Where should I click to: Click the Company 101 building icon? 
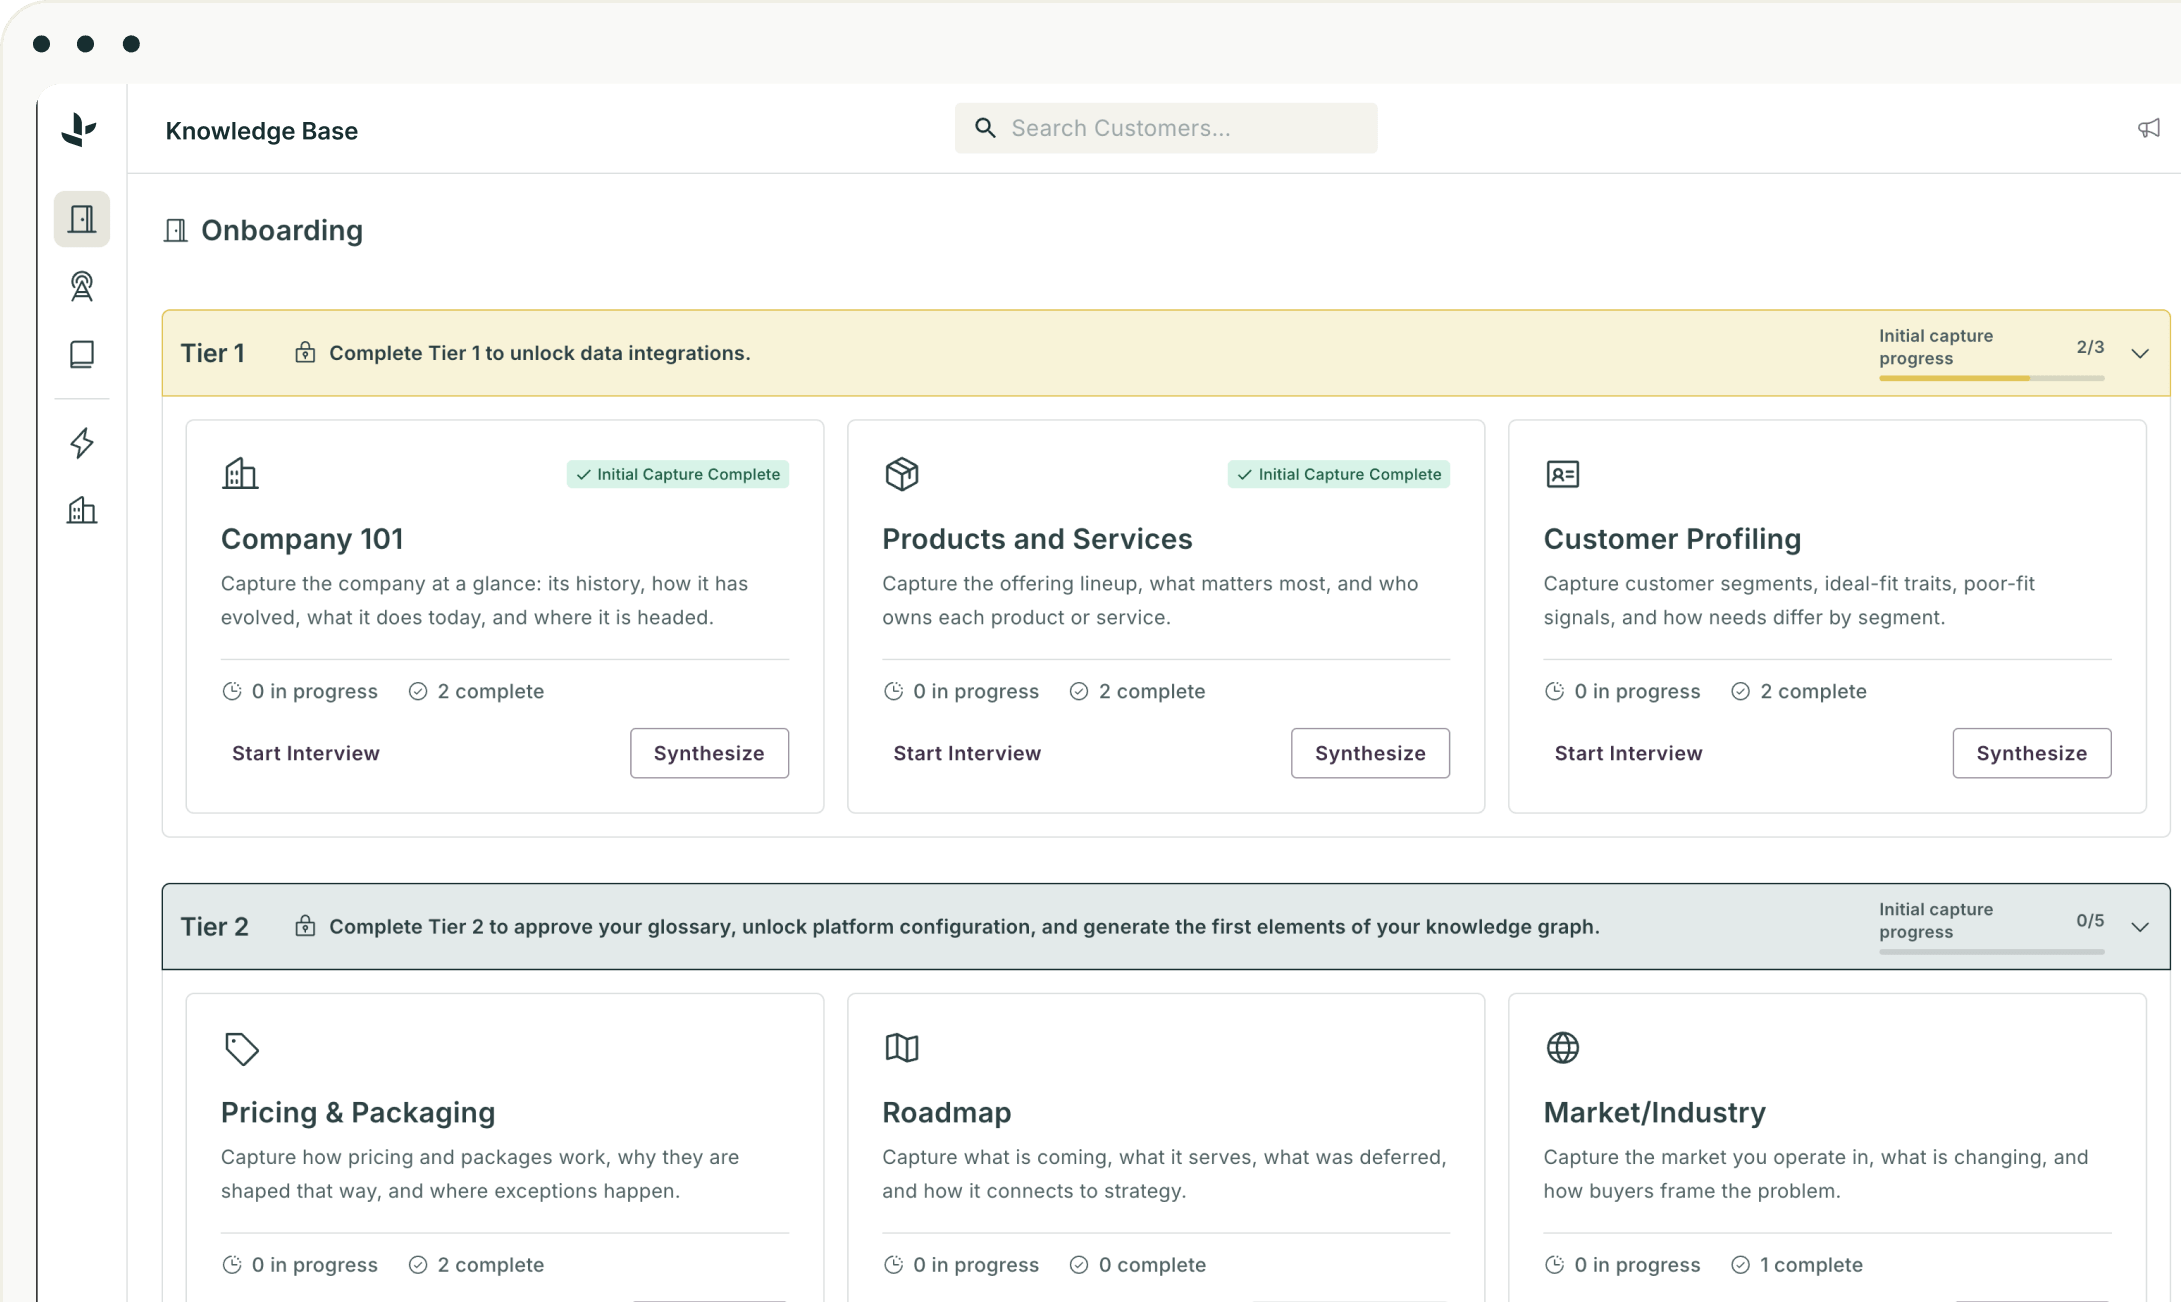240,474
